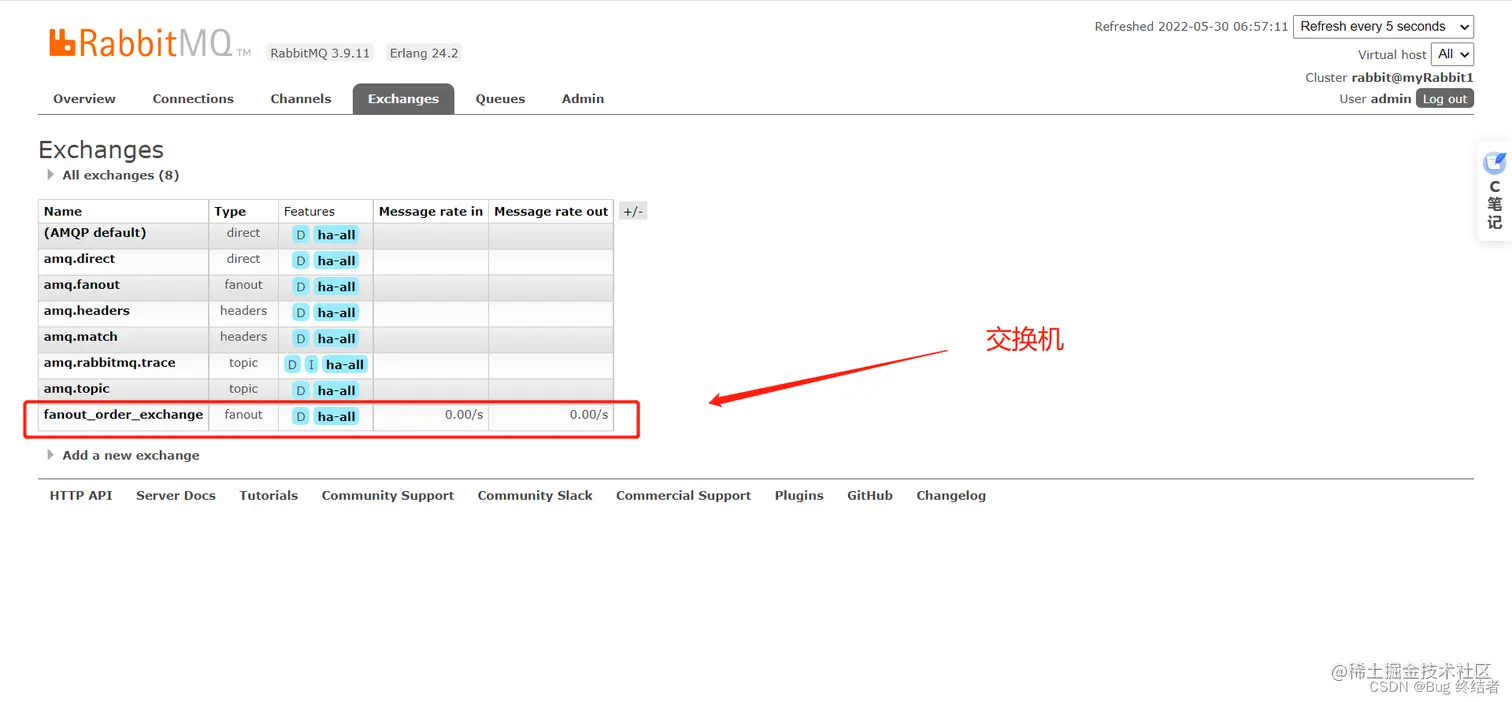The height and width of the screenshot is (702, 1512).
Task: Open the Plugins footer link
Action: tap(799, 495)
